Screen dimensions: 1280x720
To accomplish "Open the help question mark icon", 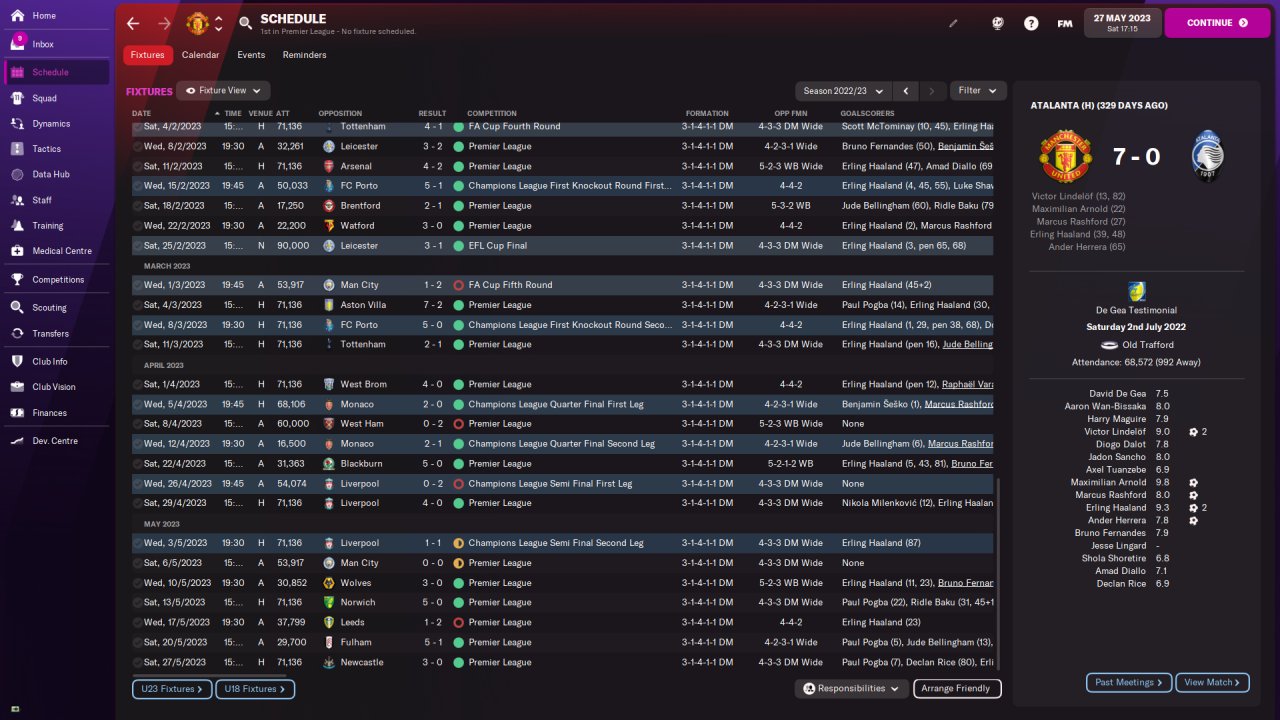I will (1031, 23).
